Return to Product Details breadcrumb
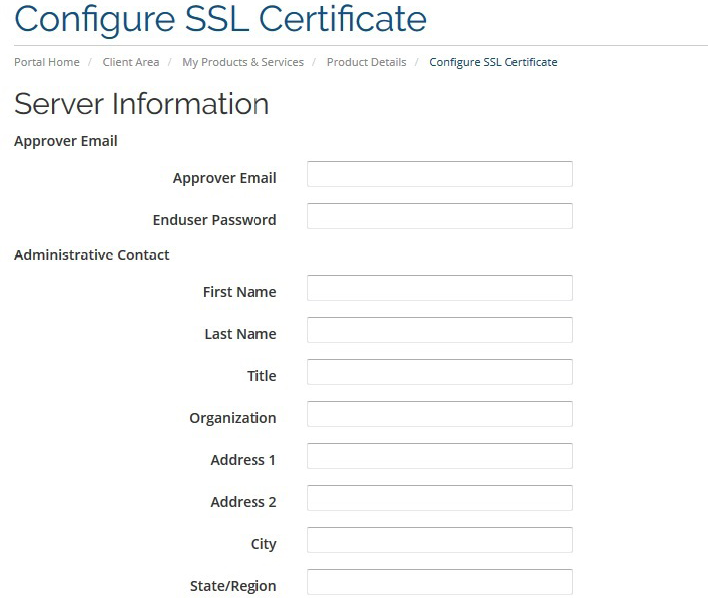 pyautogui.click(x=367, y=62)
